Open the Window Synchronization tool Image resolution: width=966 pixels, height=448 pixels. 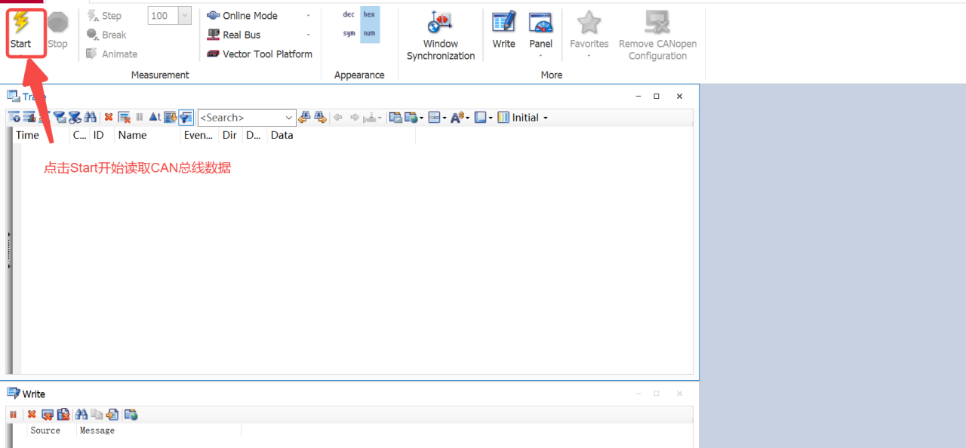(440, 34)
